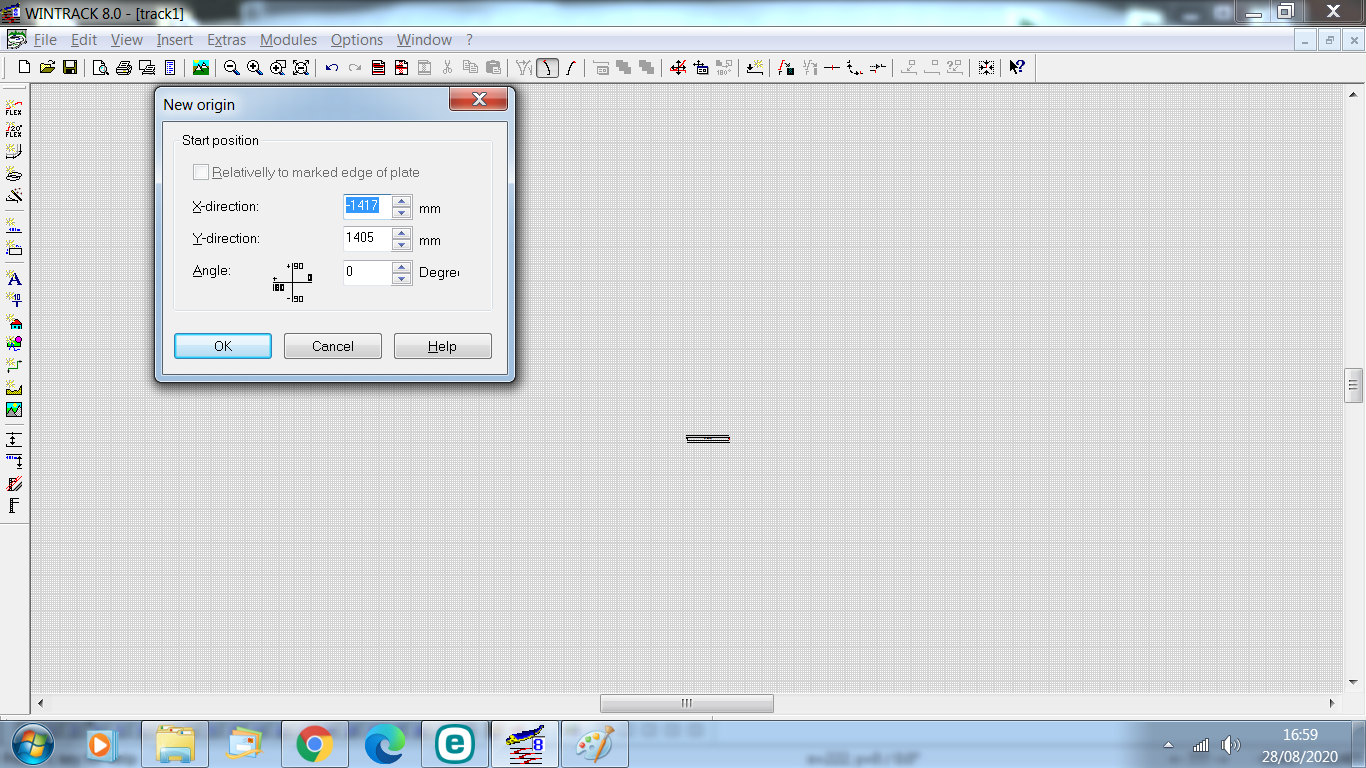Open the ? help menu
Image resolution: width=1366 pixels, height=768 pixels.
pos(469,40)
